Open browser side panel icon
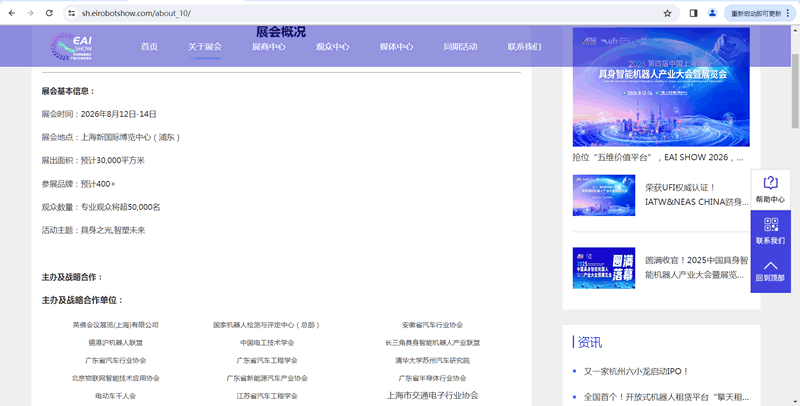This screenshot has width=800, height=406. click(x=693, y=13)
